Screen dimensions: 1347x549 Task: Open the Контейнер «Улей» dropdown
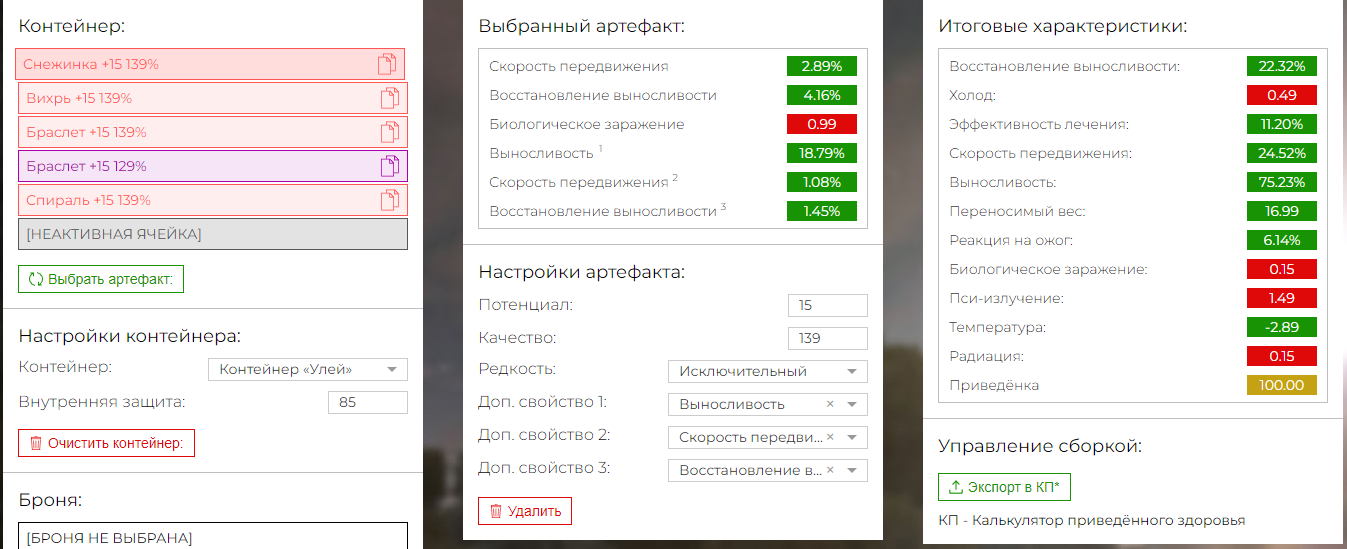(x=308, y=369)
